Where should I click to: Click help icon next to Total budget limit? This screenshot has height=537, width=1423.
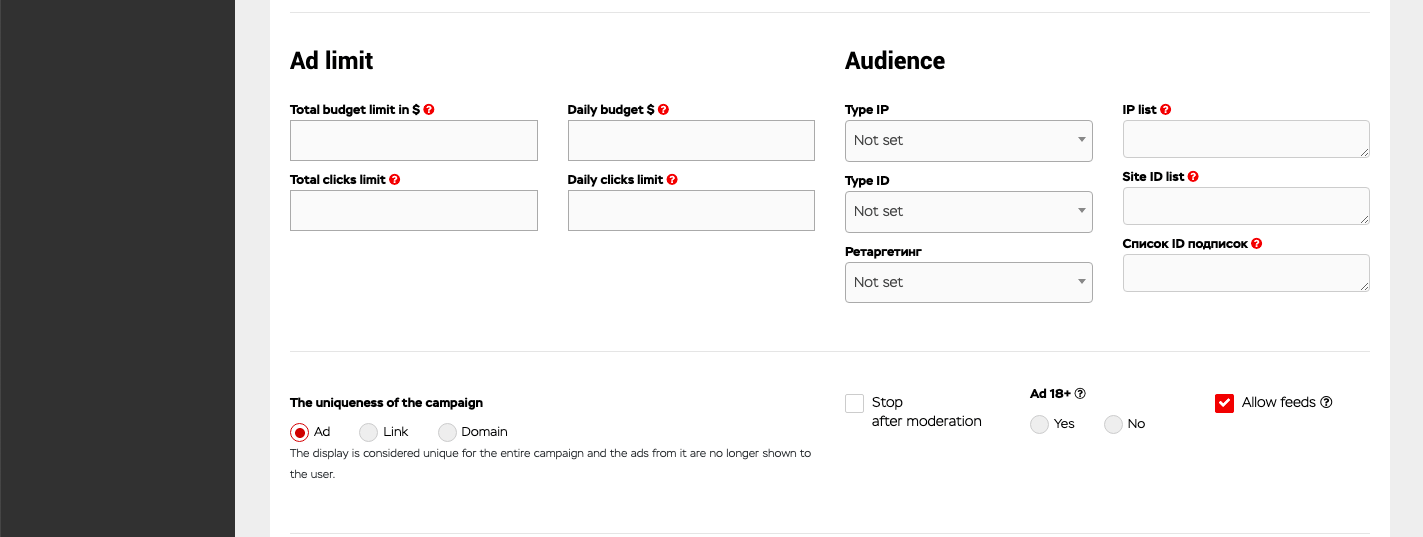click(429, 110)
